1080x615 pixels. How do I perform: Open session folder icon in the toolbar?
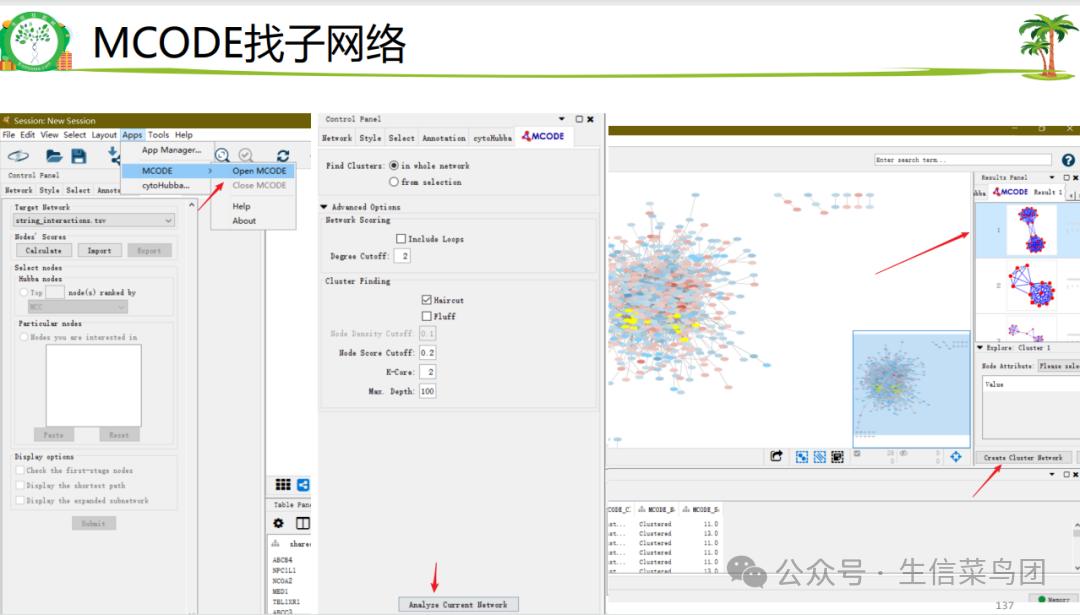coord(54,156)
